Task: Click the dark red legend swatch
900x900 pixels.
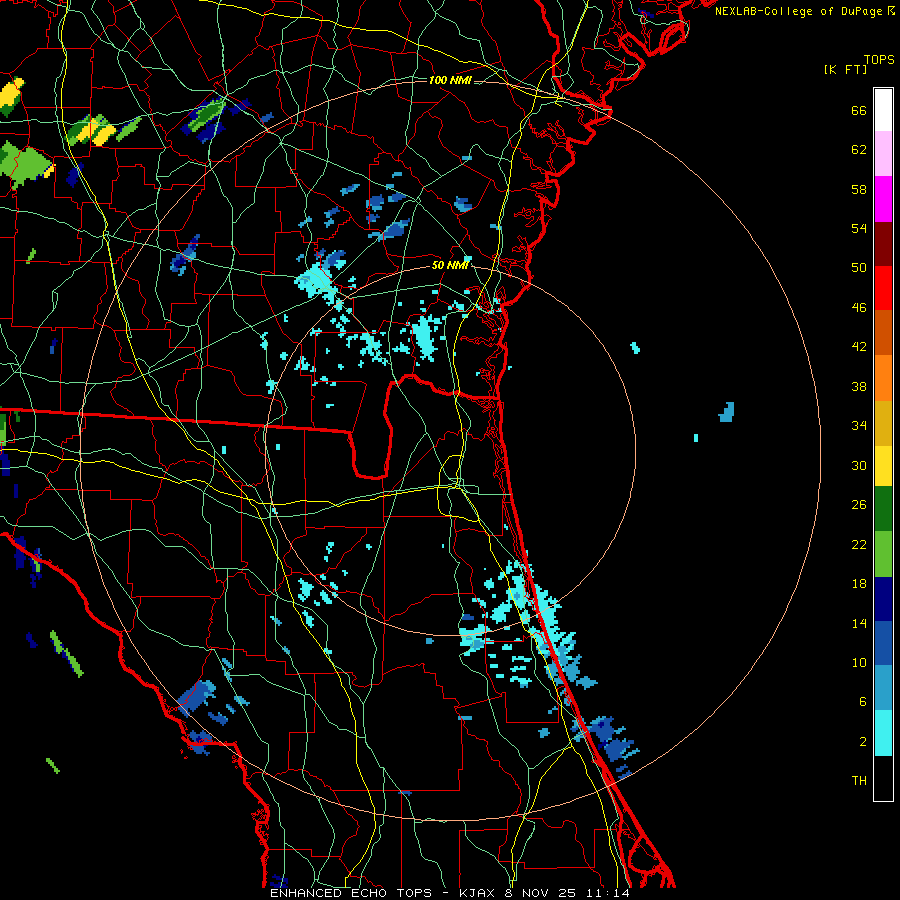Action: [x=883, y=243]
